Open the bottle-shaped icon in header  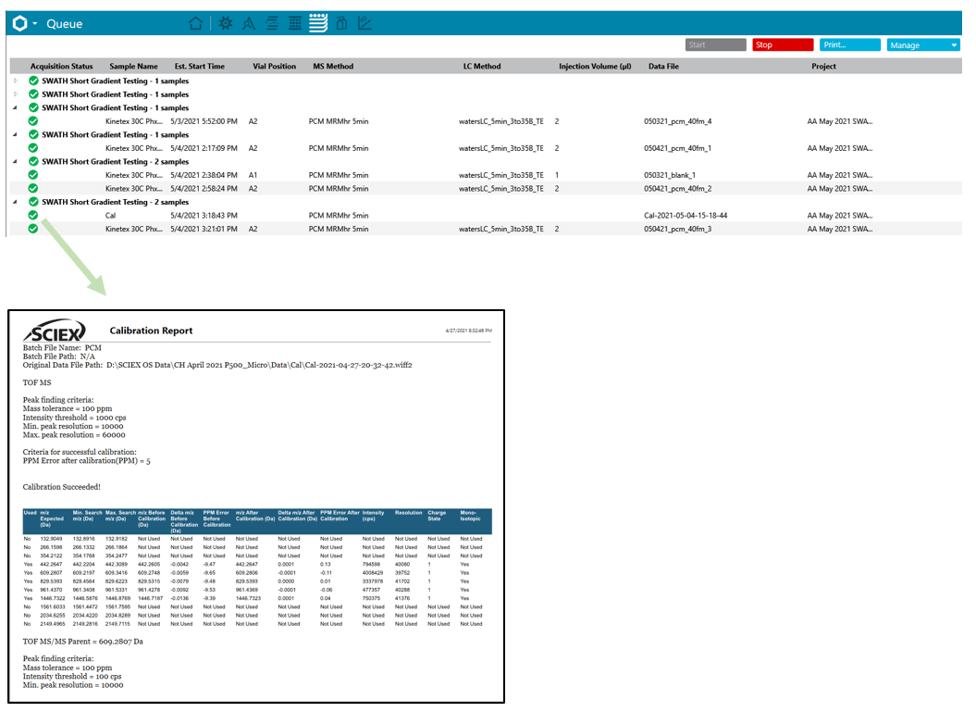click(x=342, y=23)
